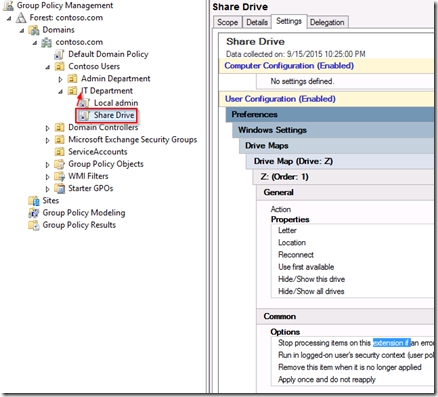Select the Default Domain Policy GPO icon
The width and height of the screenshot is (438, 397).
(59, 54)
